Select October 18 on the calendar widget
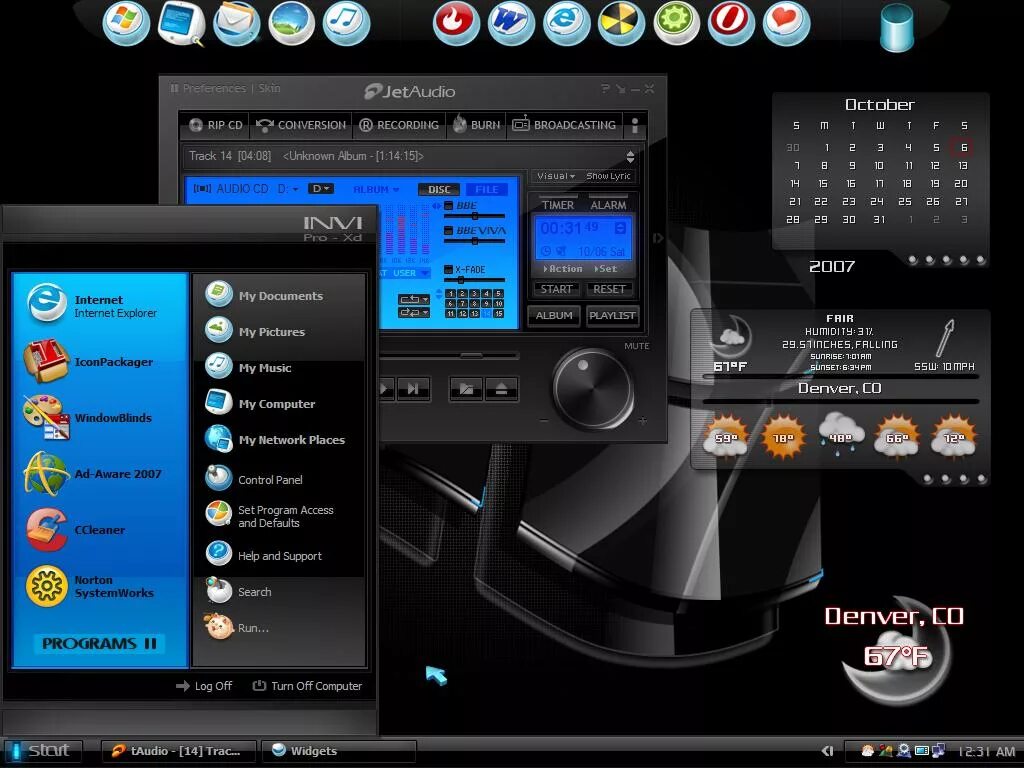This screenshot has width=1024, height=768. pyautogui.click(x=906, y=184)
